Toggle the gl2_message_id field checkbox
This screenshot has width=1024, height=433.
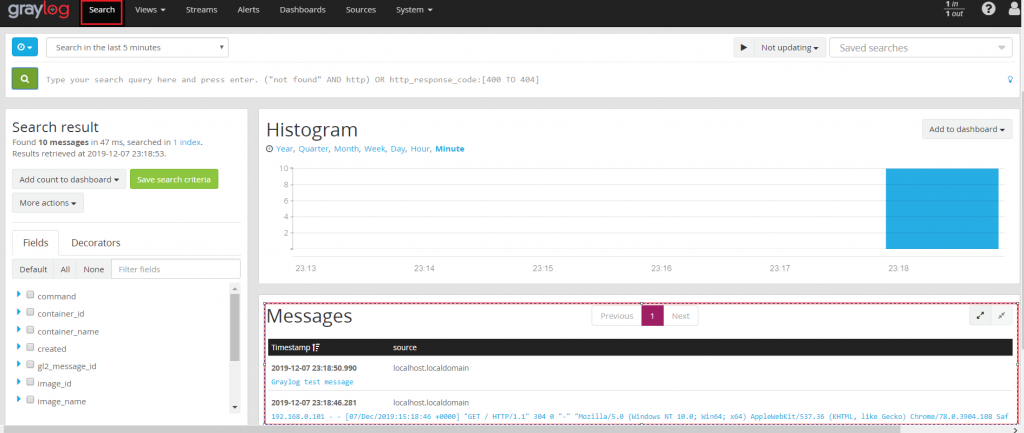30,364
